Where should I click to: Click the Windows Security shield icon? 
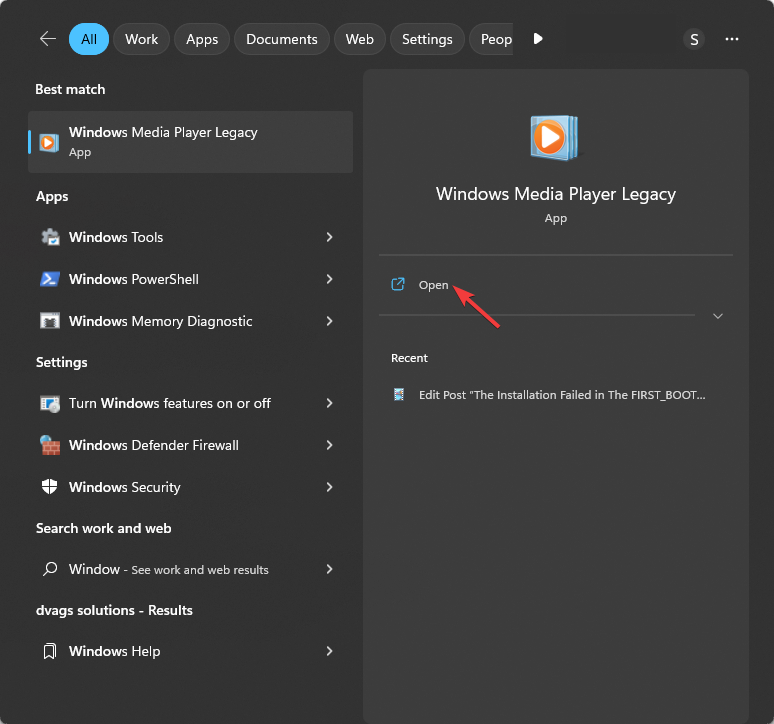(49, 487)
